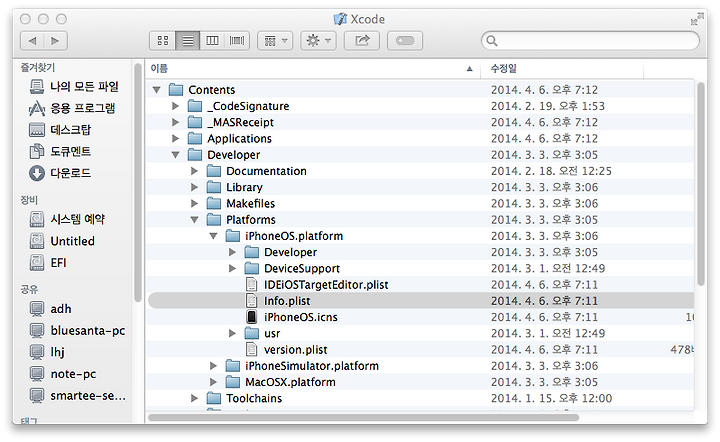Click the Xcode window title proxy icon
This screenshot has height=442, width=720.
tap(340, 19)
